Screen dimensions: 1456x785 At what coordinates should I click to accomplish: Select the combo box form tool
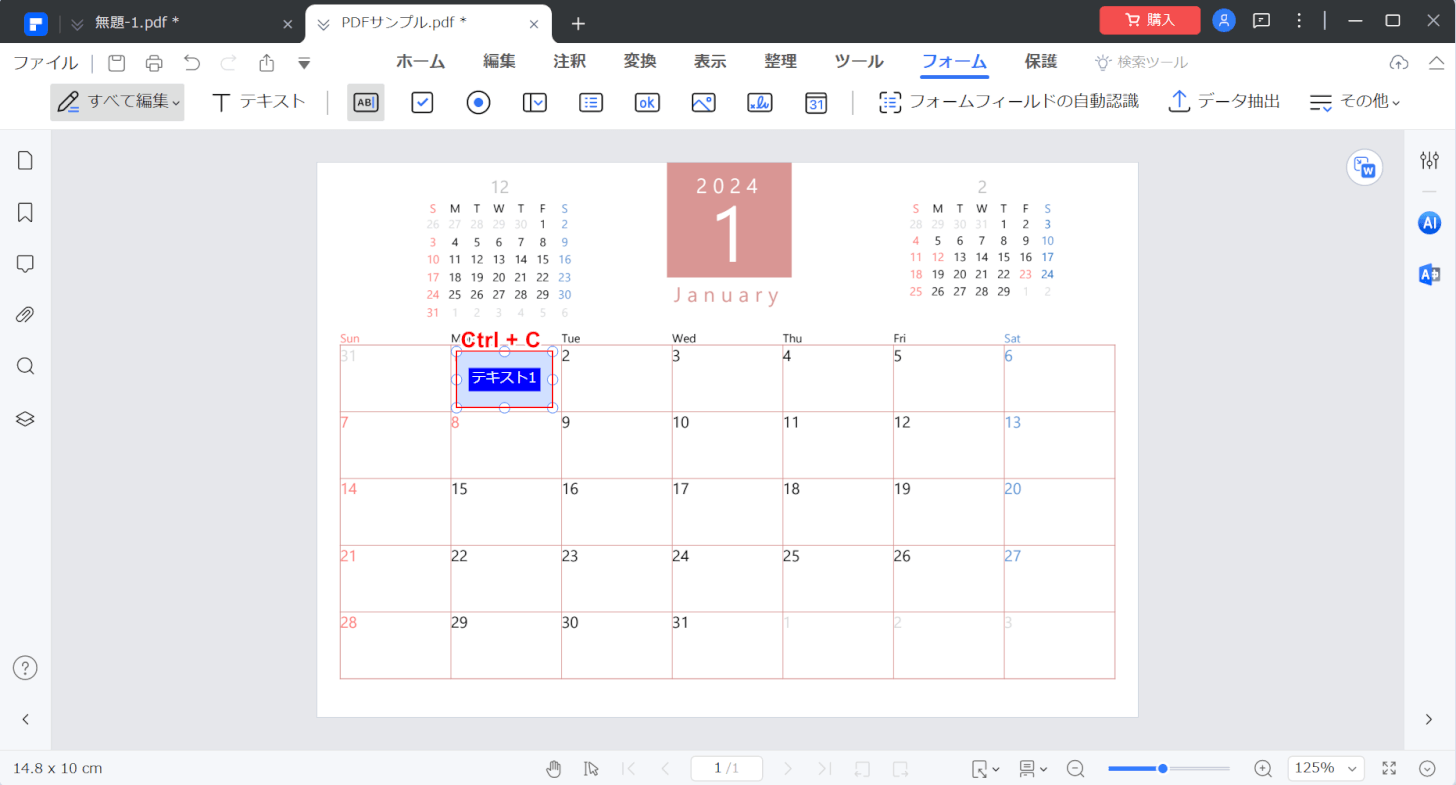click(535, 102)
